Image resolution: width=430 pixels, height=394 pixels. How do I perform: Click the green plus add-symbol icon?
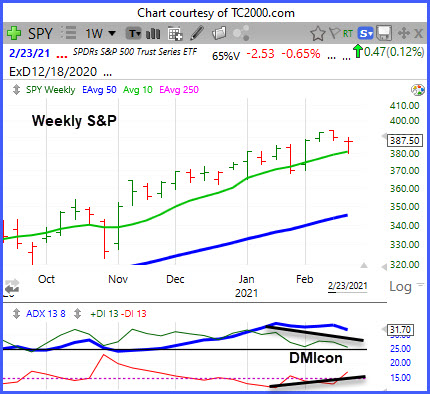pyautogui.click(x=14, y=33)
